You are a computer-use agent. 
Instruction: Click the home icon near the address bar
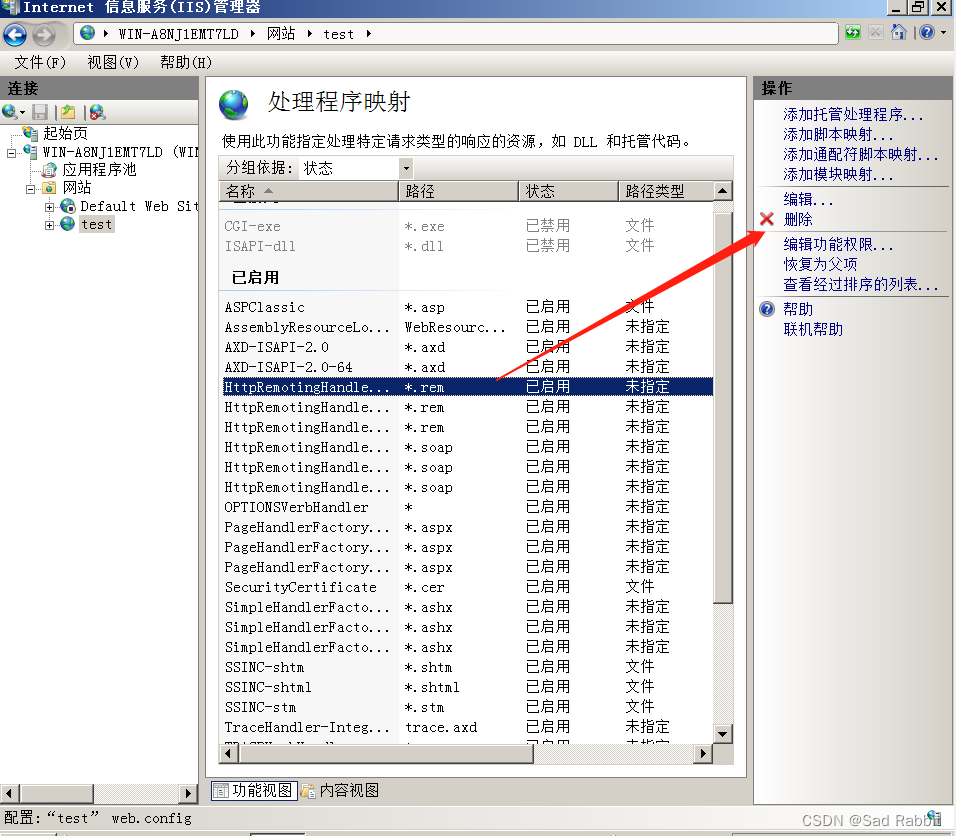coord(899,32)
